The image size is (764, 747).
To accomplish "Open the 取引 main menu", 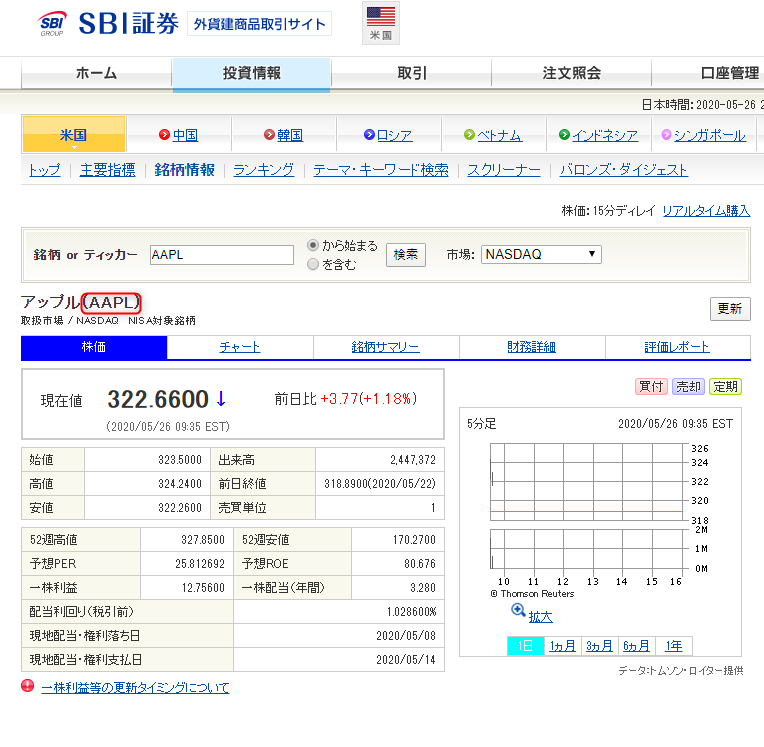I will (412, 73).
